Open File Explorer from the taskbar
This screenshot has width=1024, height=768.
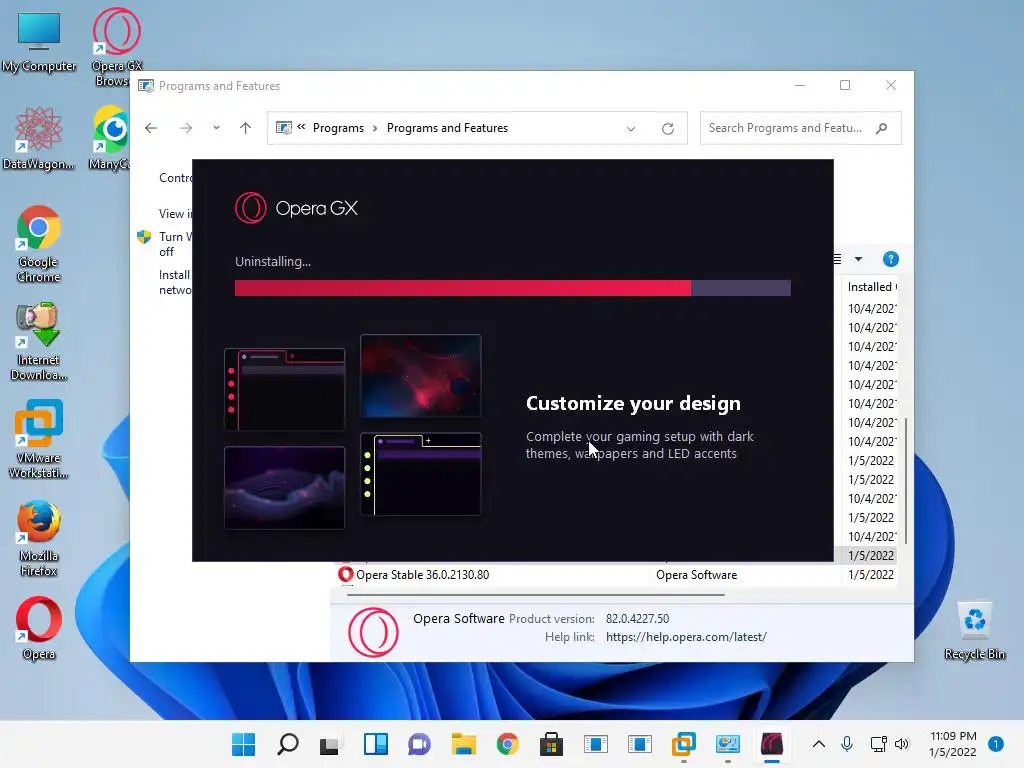[464, 744]
